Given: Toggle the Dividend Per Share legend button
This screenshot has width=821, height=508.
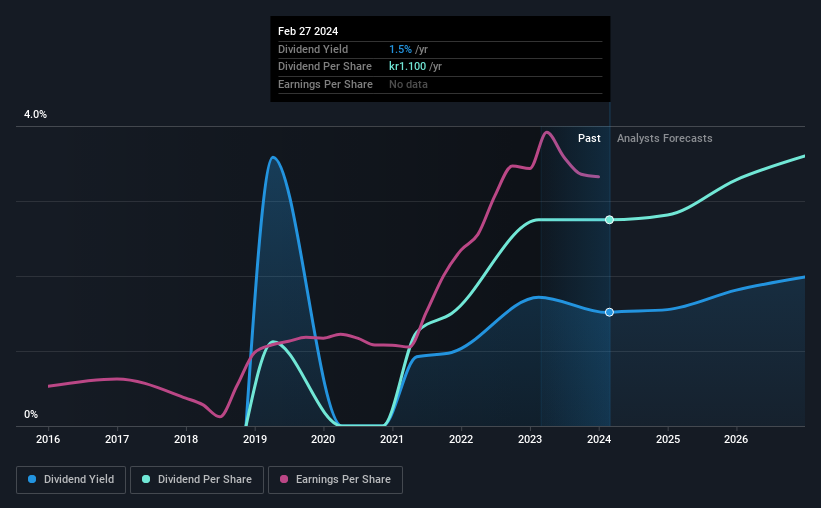Looking at the screenshot, I should (197, 480).
